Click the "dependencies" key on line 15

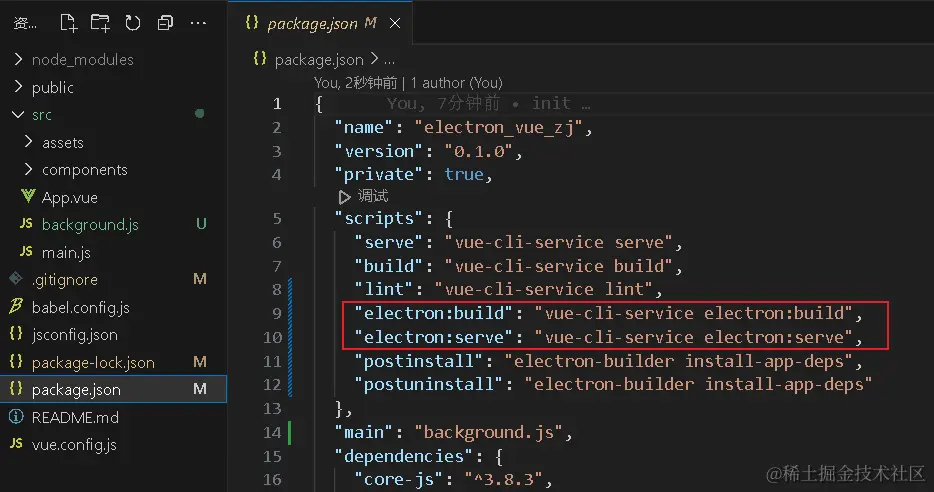point(403,456)
